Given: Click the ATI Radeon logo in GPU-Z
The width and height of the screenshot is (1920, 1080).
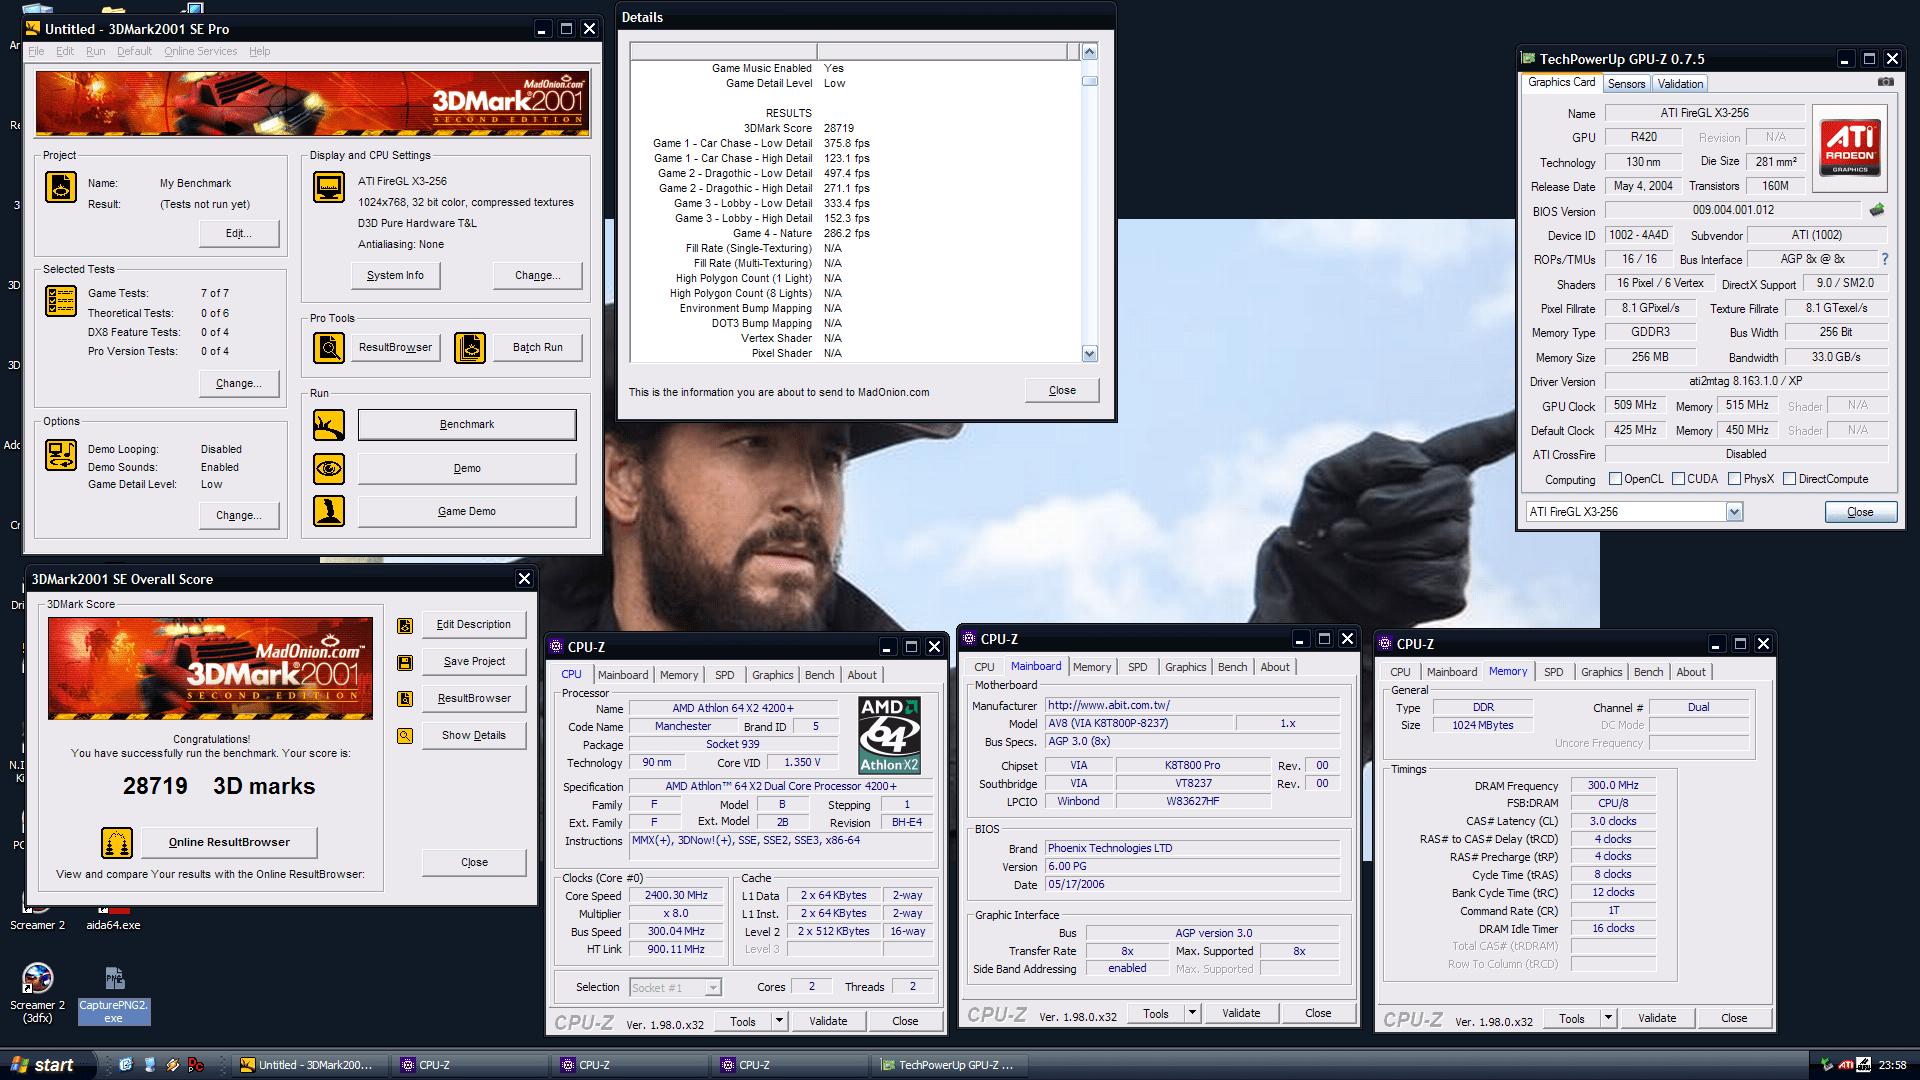Looking at the screenshot, I should point(1849,148).
